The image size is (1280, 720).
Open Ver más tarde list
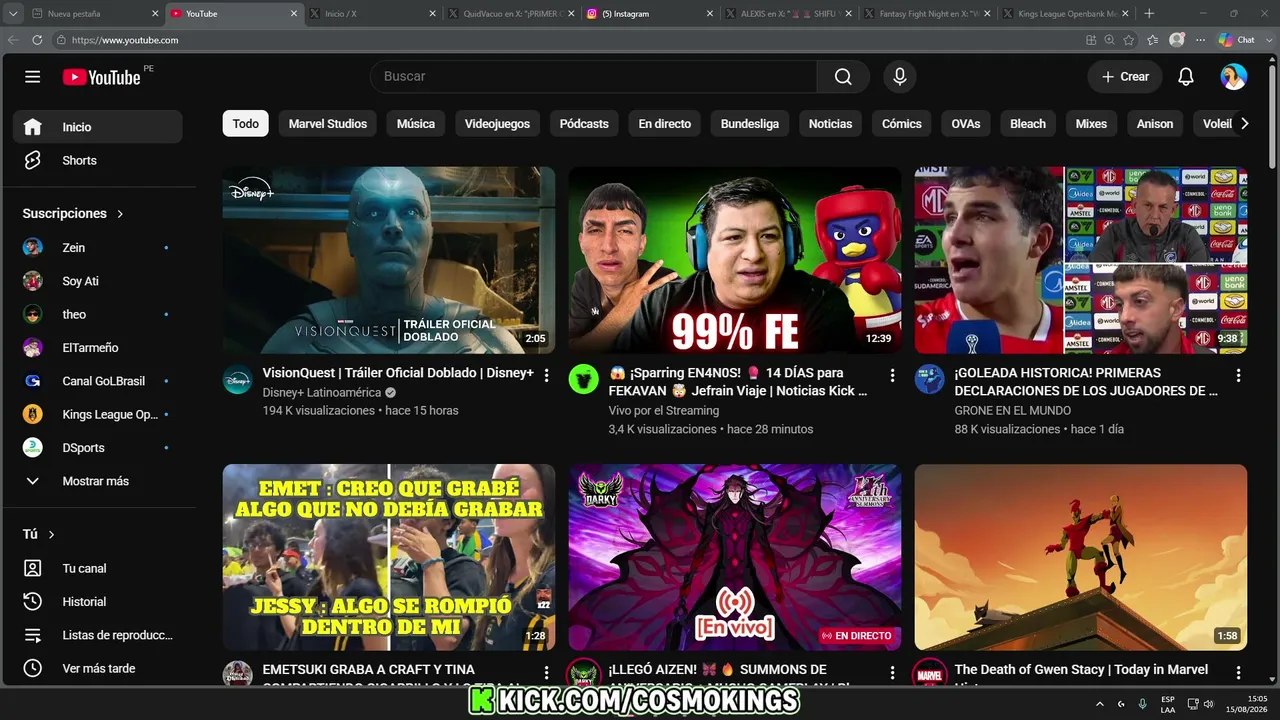[x=98, y=668]
